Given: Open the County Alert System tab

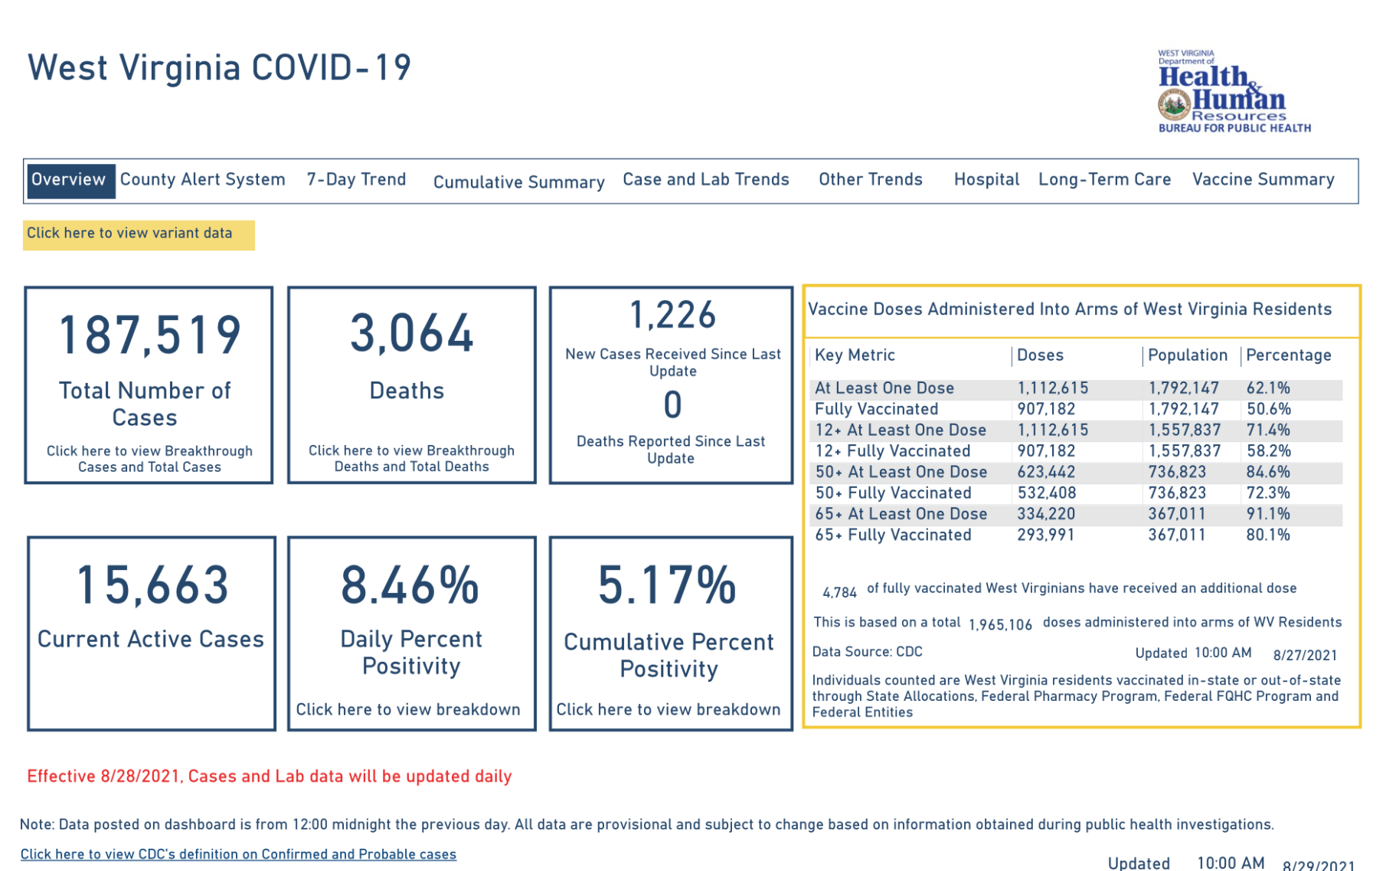Looking at the screenshot, I should [203, 180].
